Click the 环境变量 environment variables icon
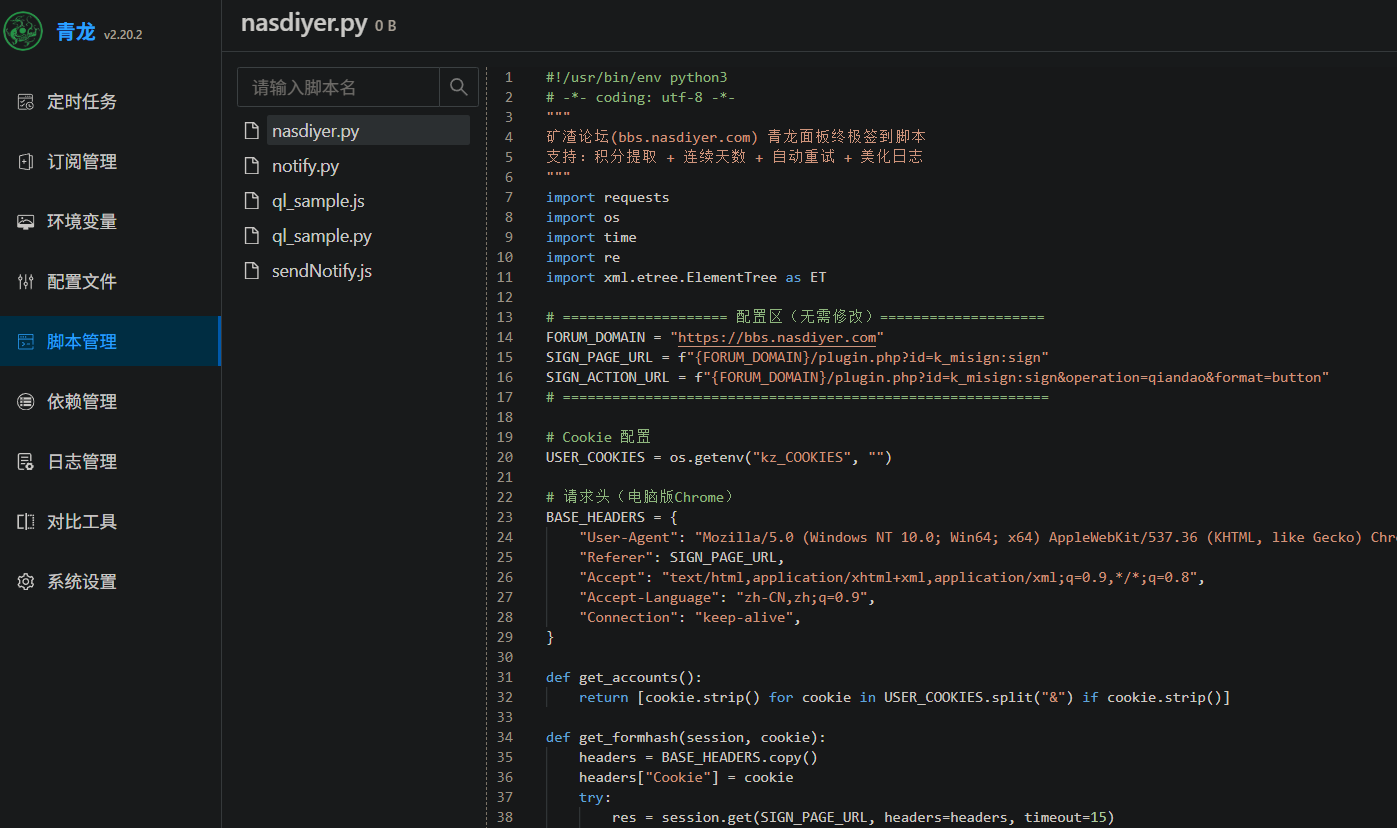1397x828 pixels. 26,222
